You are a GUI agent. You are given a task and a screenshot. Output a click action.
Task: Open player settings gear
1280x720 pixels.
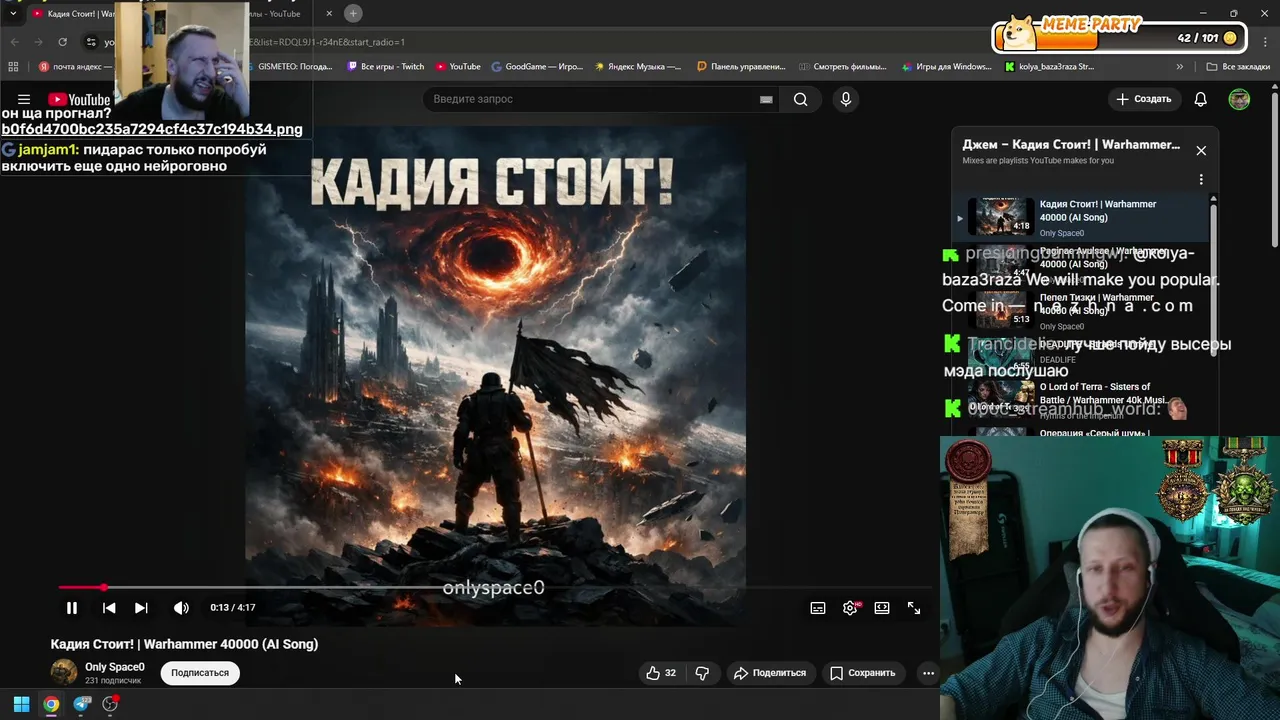[x=850, y=608]
